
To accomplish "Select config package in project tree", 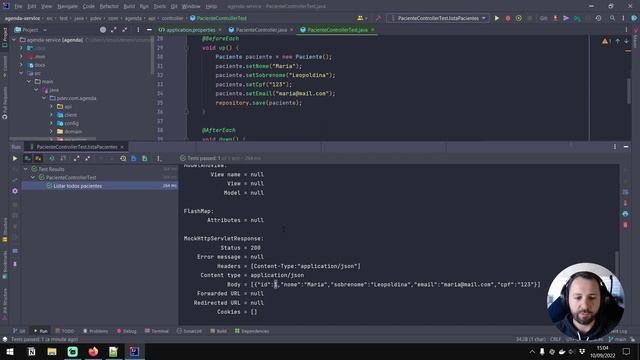I will click(x=71, y=123).
